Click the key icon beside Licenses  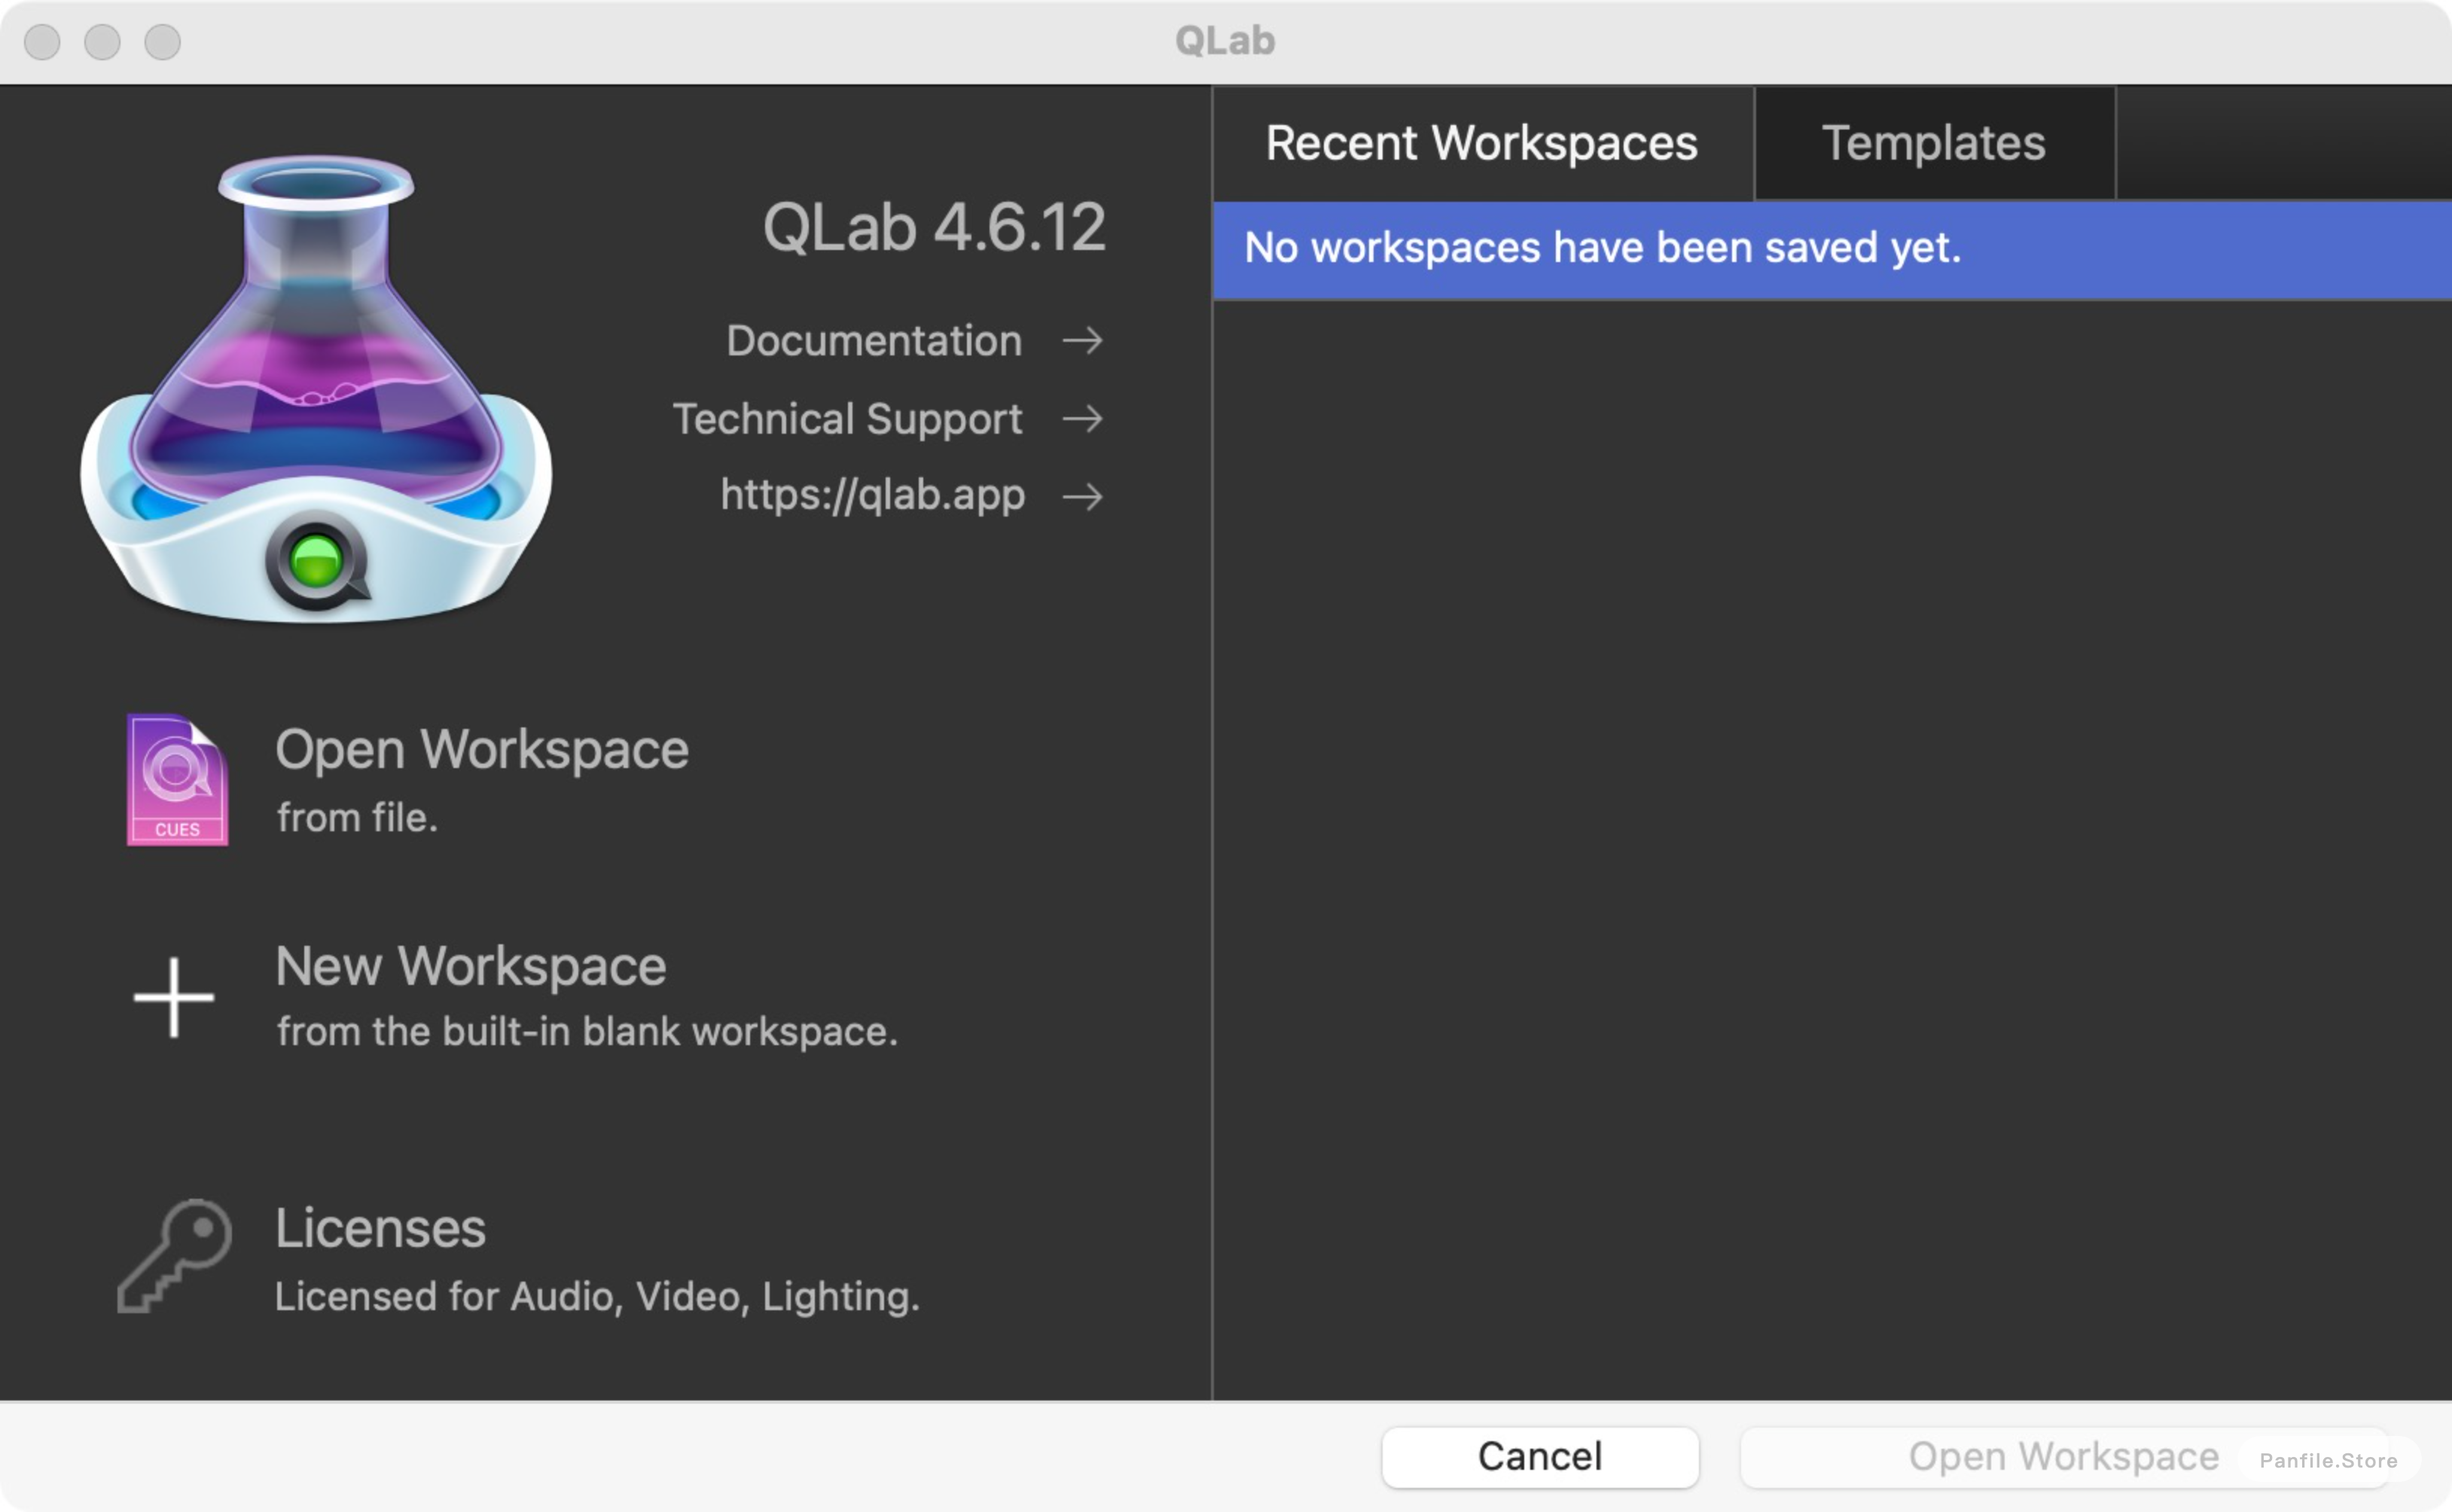[x=175, y=1255]
